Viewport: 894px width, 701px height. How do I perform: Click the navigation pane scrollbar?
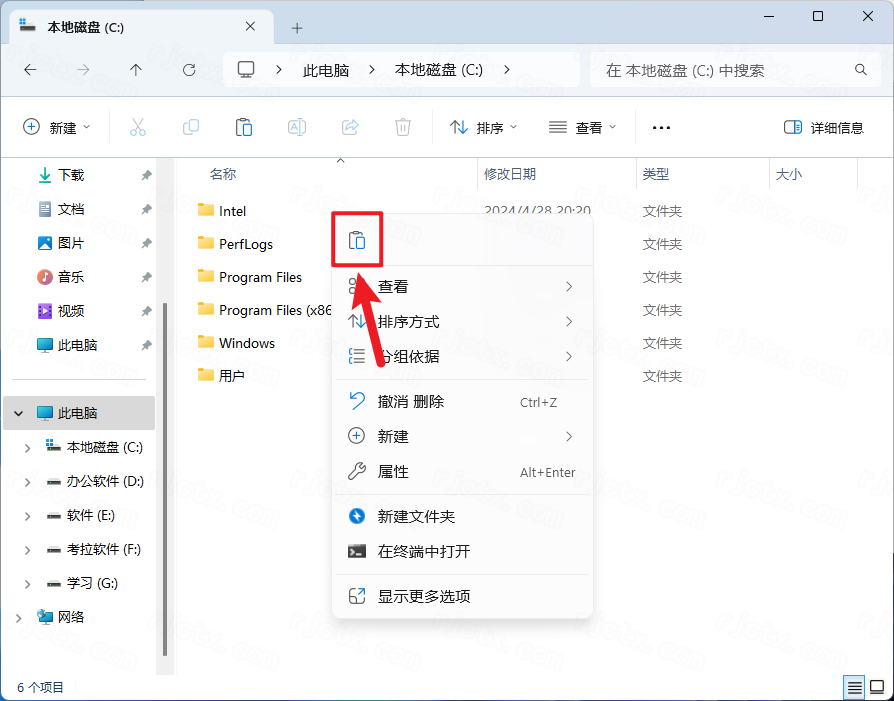coord(165,479)
